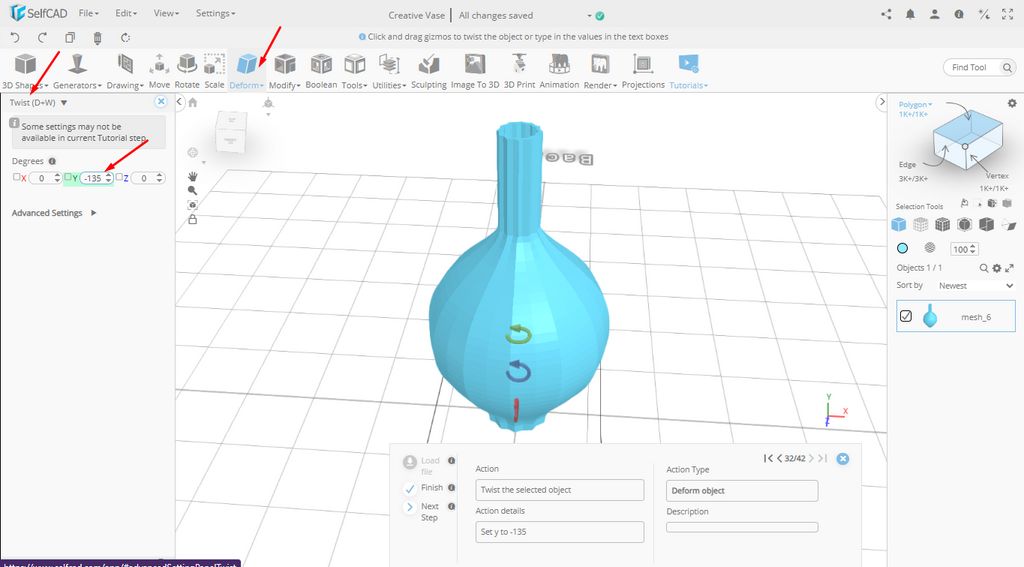
Task: Collapse the right panel arrow
Action: point(882,102)
